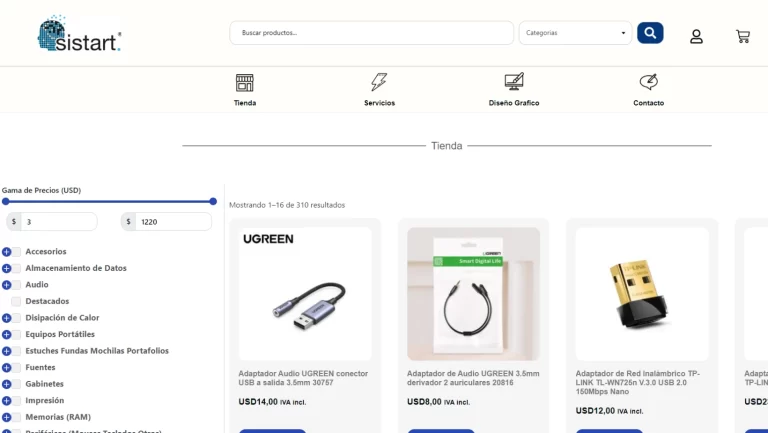The image size is (768, 433).
Task: Expand Disipación de Calor category
Action: click(x=6, y=318)
